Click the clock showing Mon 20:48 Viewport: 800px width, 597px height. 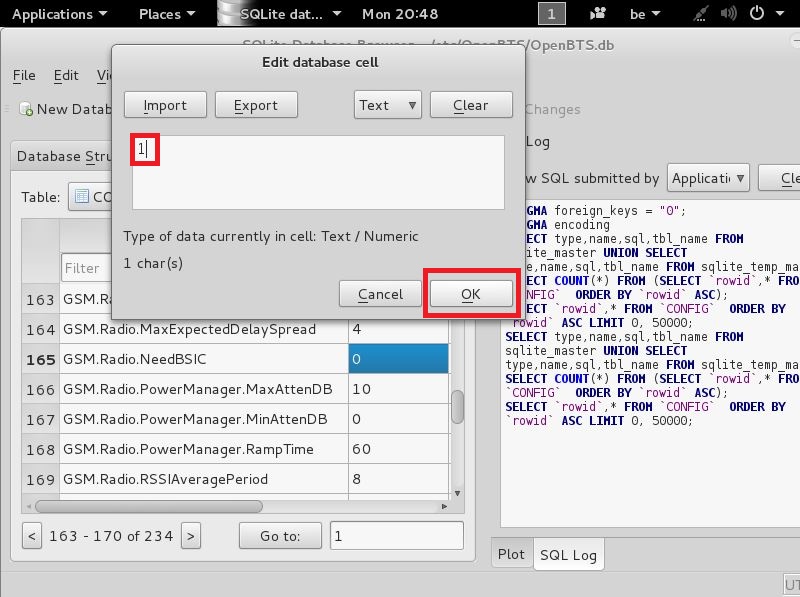point(400,14)
